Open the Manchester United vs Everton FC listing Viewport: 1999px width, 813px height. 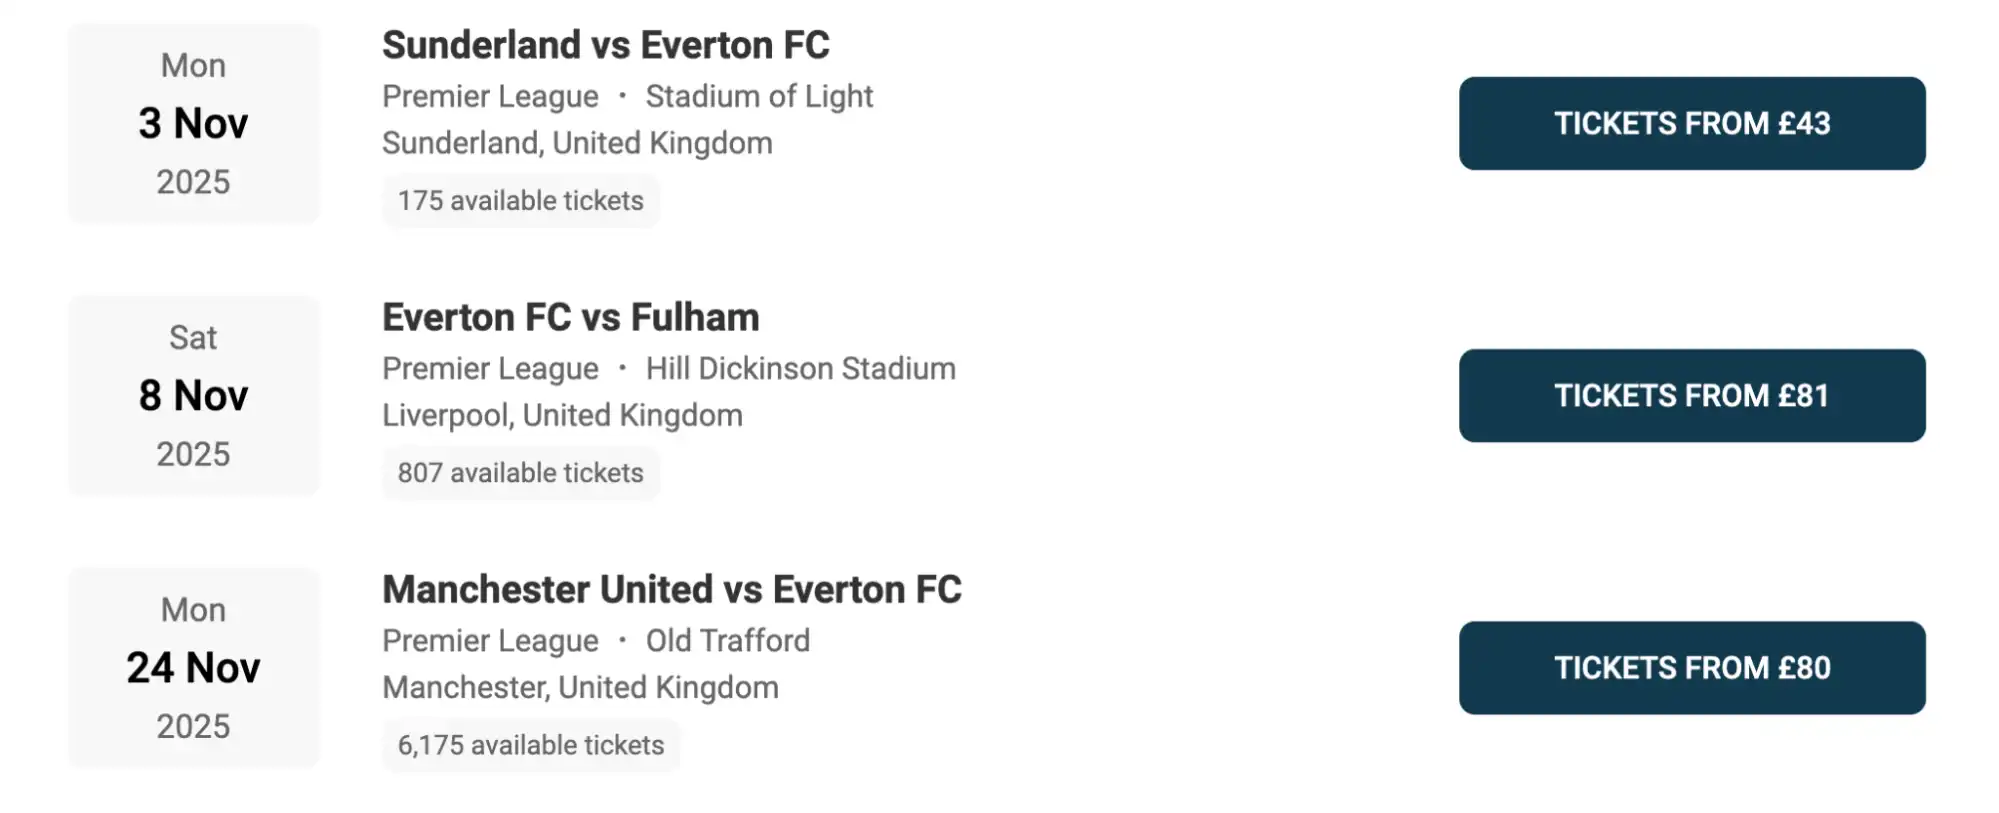click(671, 590)
